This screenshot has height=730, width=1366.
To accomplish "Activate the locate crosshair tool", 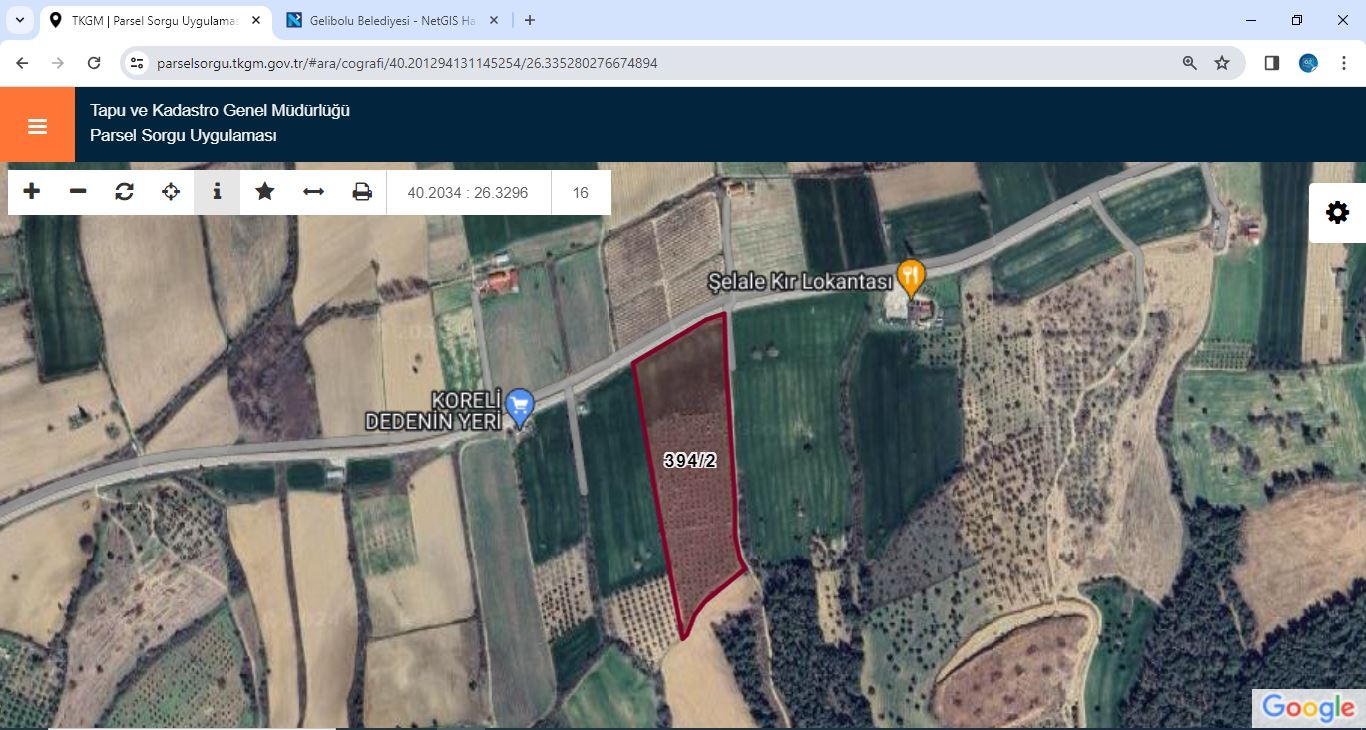I will click(171, 191).
